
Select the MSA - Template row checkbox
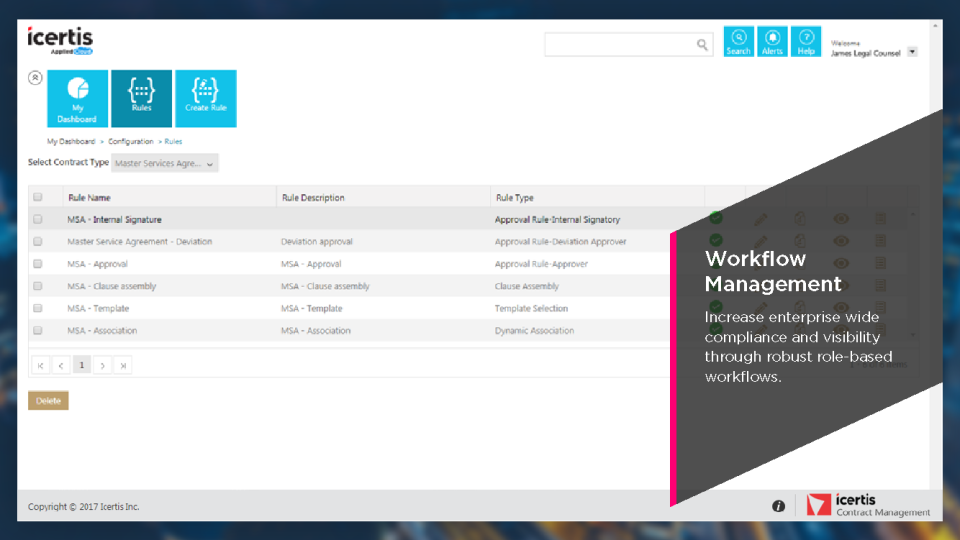pos(38,308)
